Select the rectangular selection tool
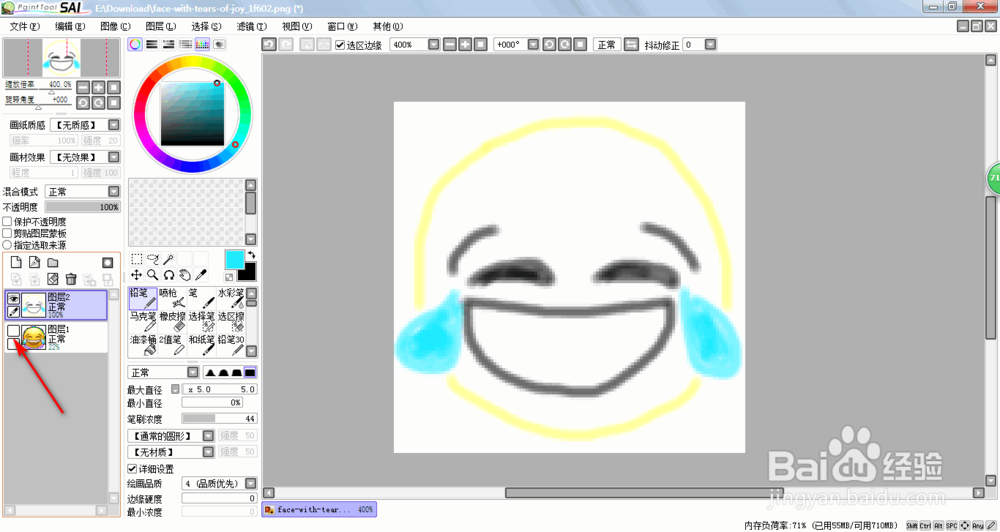The height and width of the screenshot is (532, 1000). (x=136, y=259)
